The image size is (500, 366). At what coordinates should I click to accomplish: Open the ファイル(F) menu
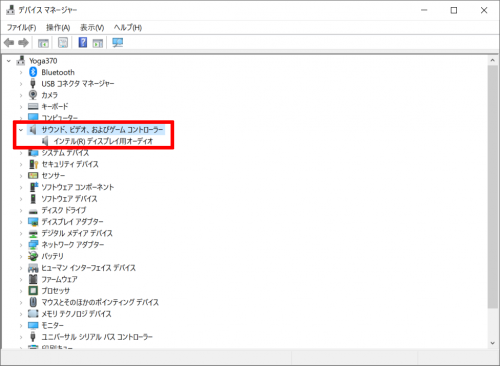22,27
